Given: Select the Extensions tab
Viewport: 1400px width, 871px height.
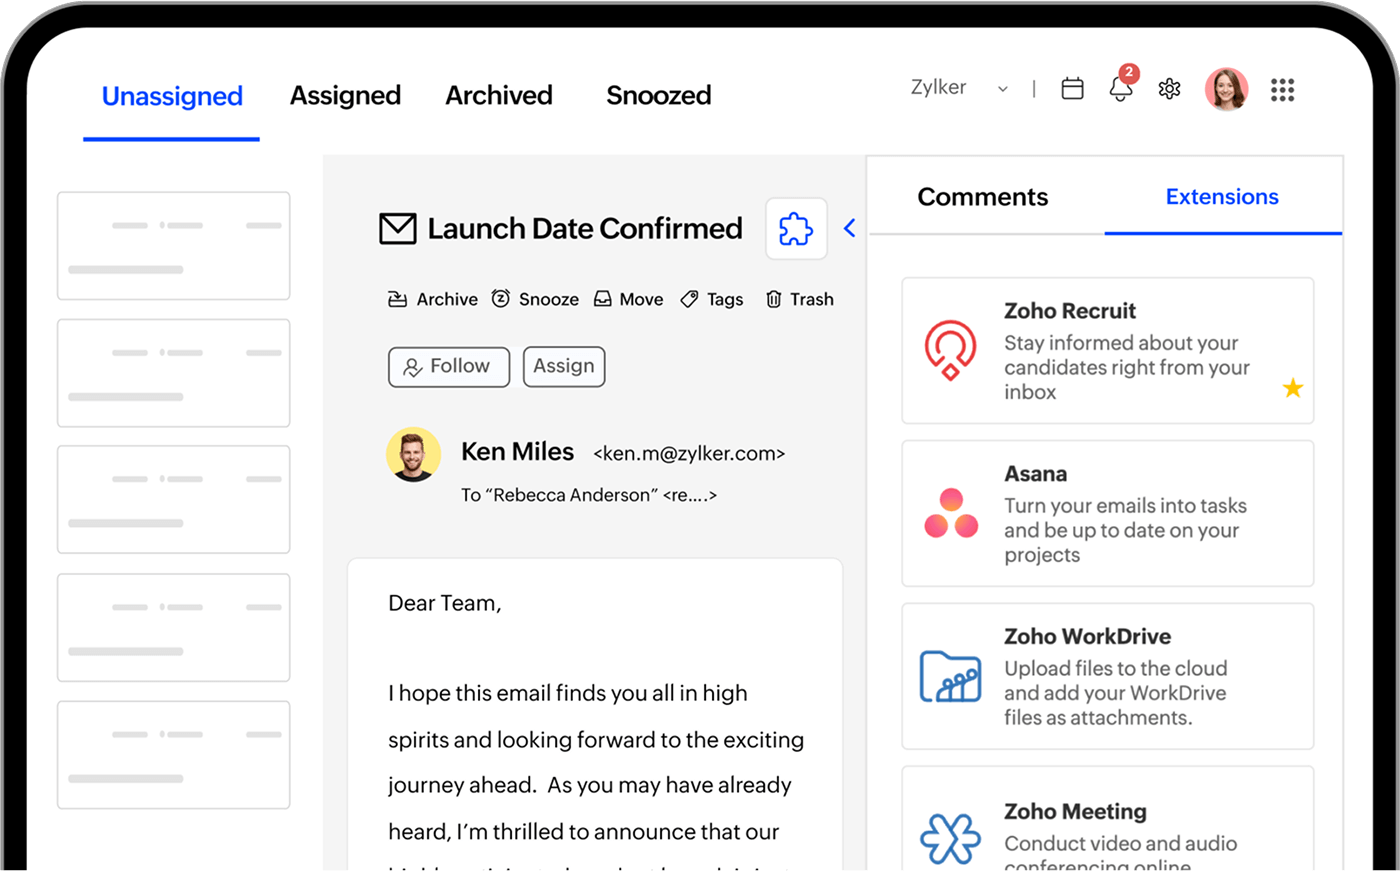Looking at the screenshot, I should 1222,197.
